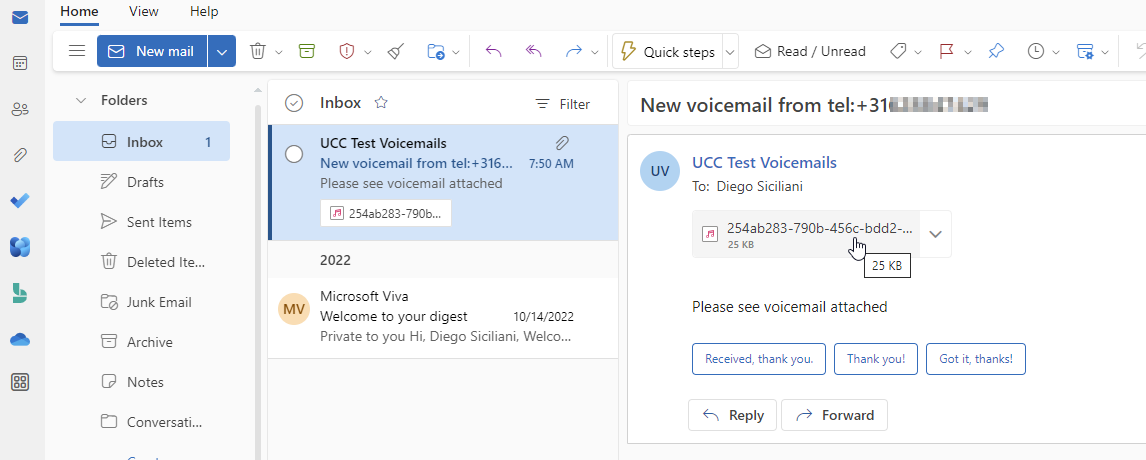Open the OneDrive cloud app icon

coord(20,339)
